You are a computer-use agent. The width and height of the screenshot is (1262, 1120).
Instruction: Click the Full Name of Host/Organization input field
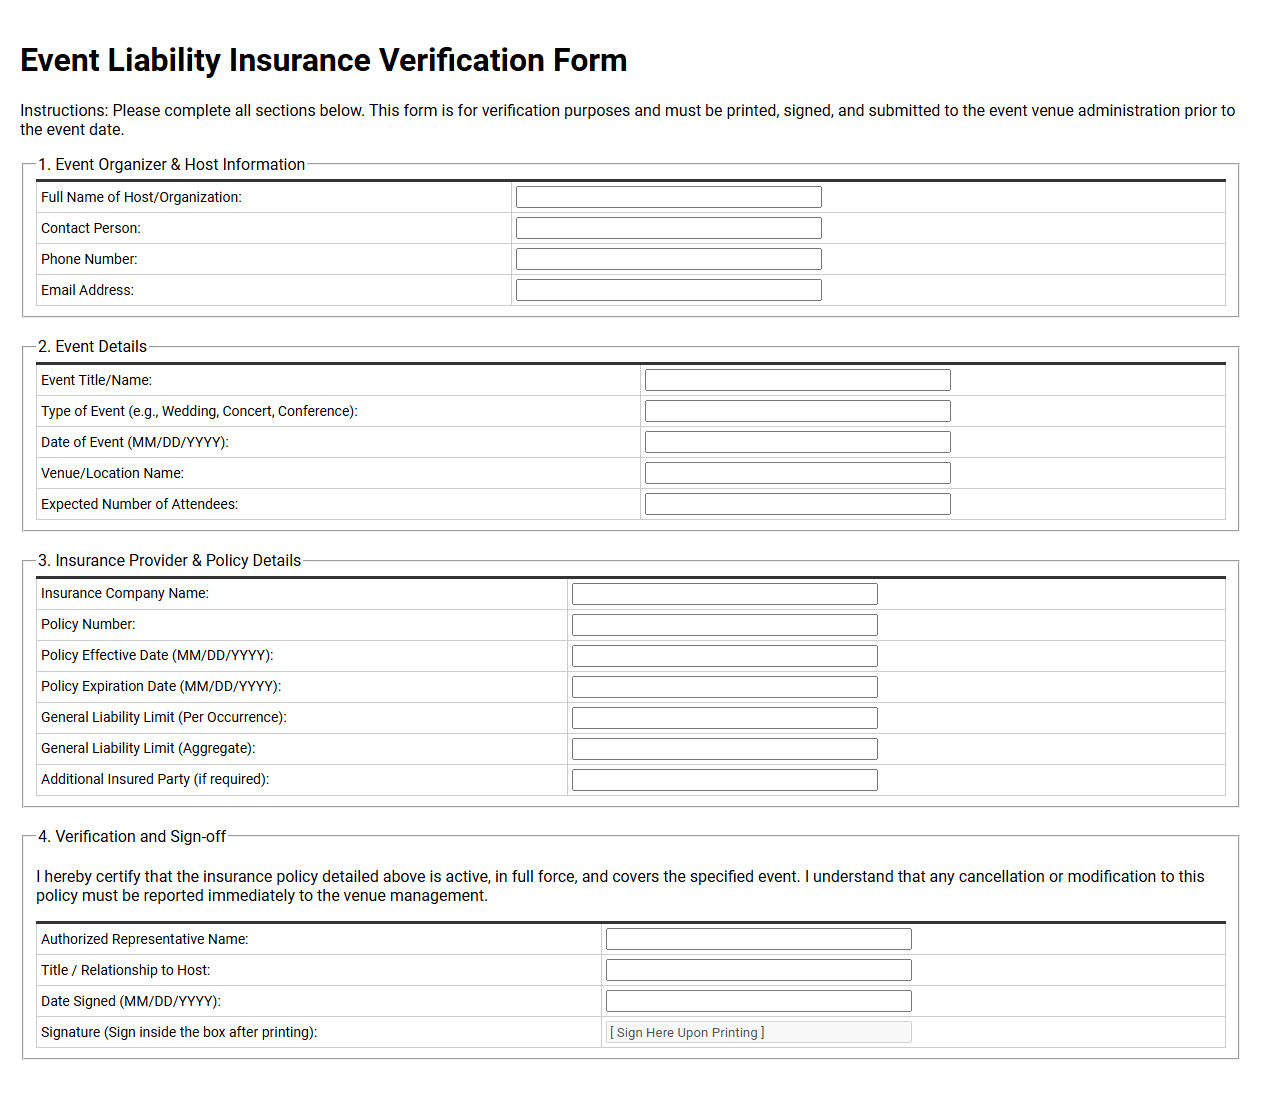click(x=669, y=197)
